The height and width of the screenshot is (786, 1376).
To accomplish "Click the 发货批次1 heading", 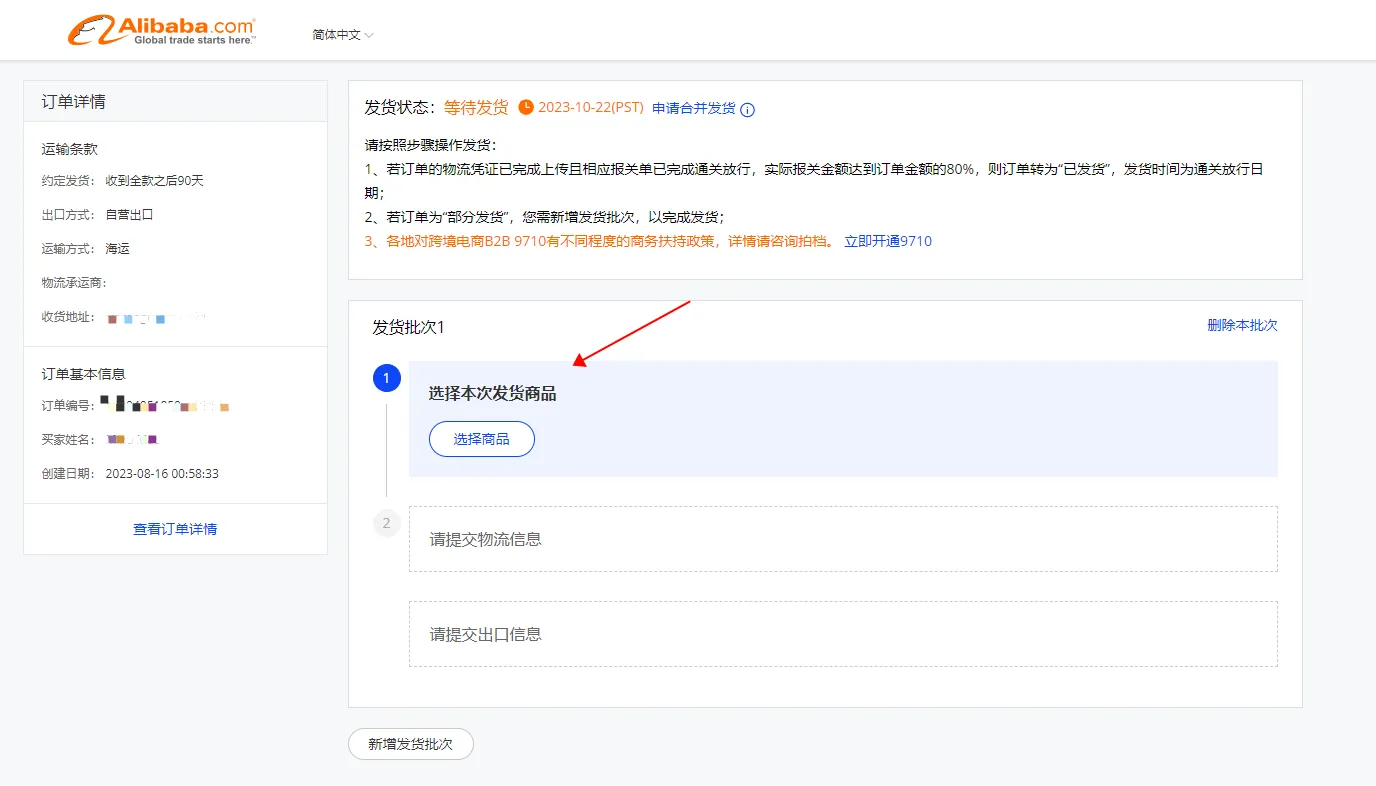I will click(407, 327).
